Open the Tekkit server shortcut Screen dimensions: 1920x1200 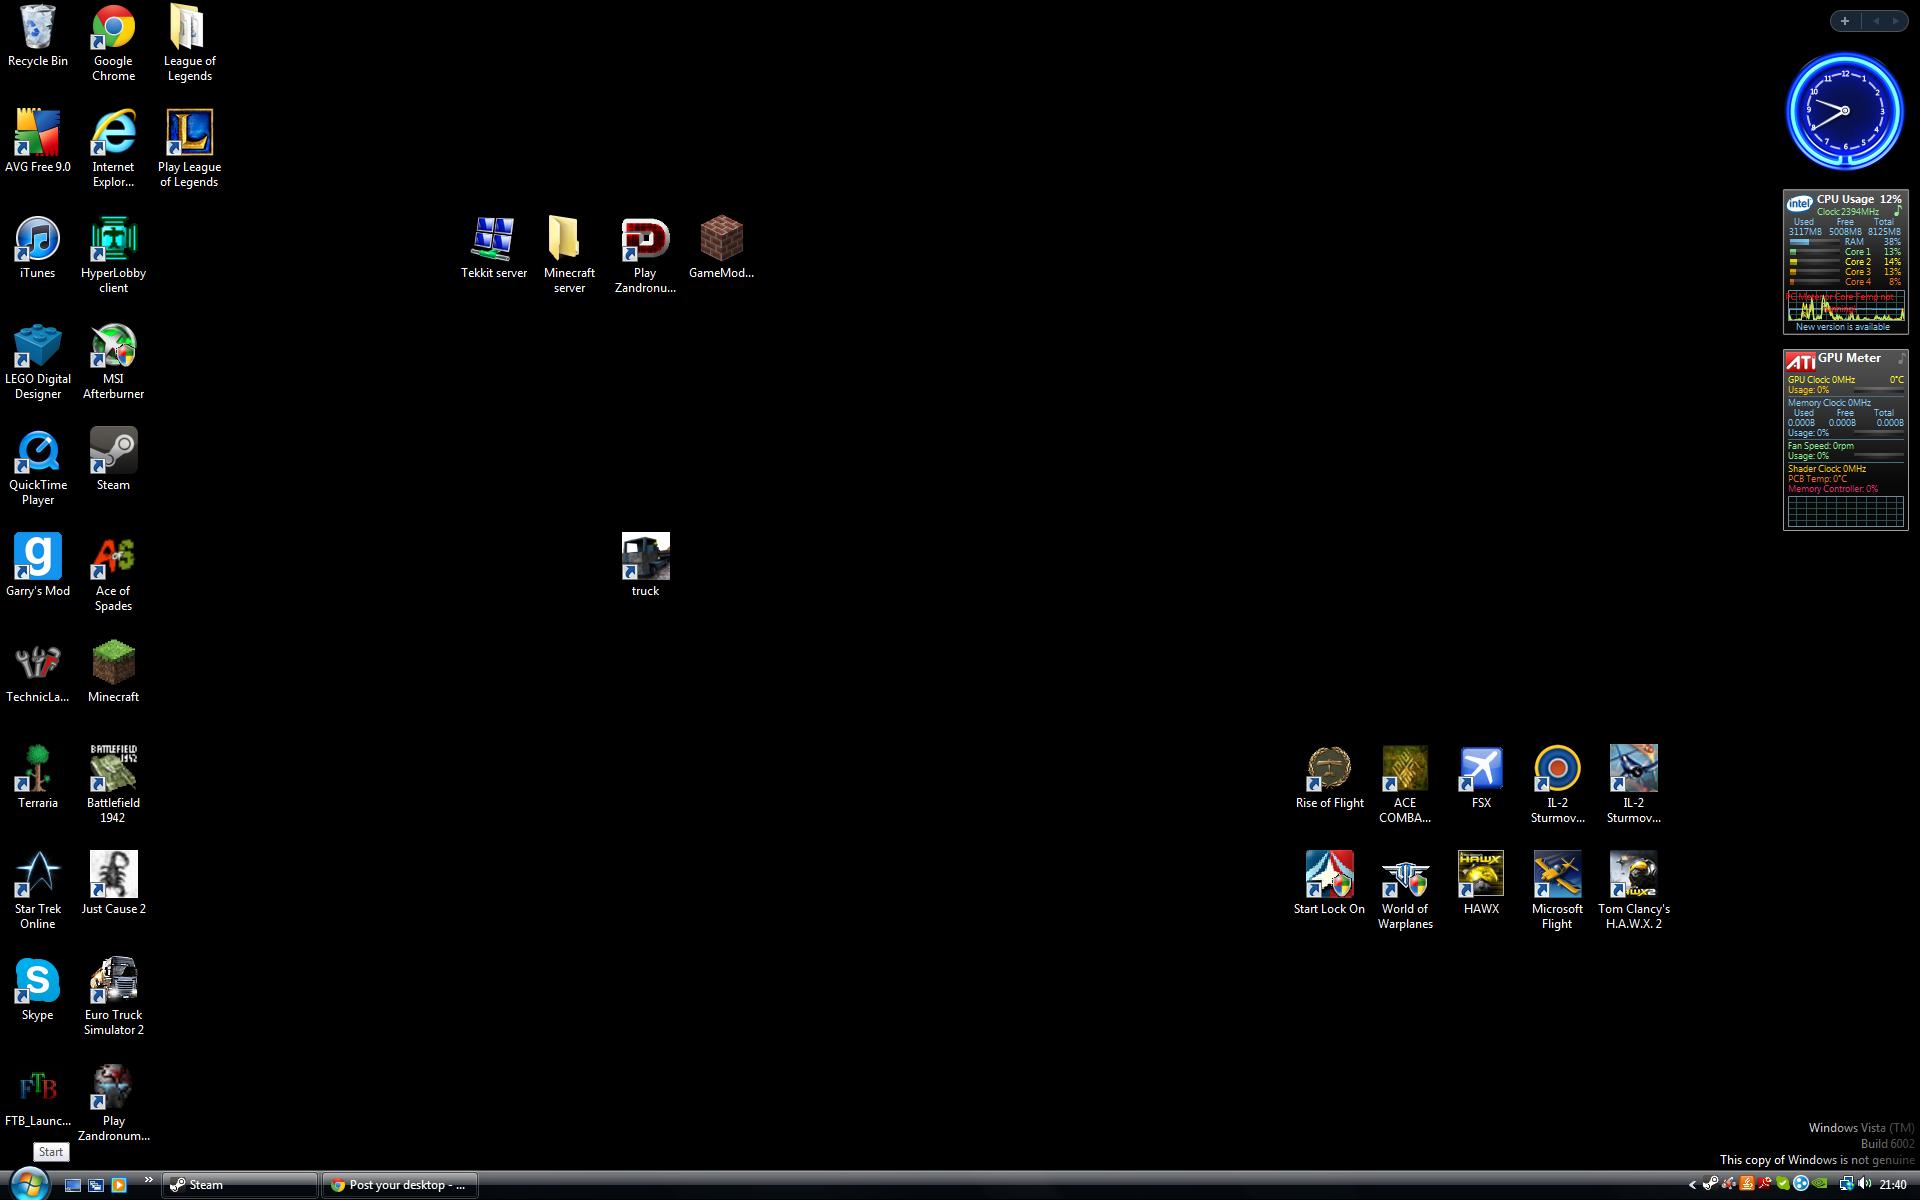click(494, 248)
